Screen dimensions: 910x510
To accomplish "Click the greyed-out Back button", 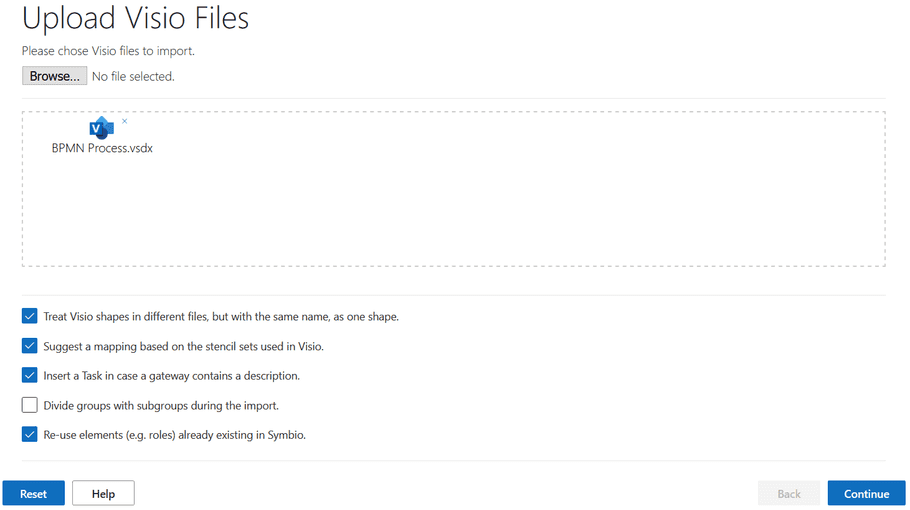I will (789, 494).
